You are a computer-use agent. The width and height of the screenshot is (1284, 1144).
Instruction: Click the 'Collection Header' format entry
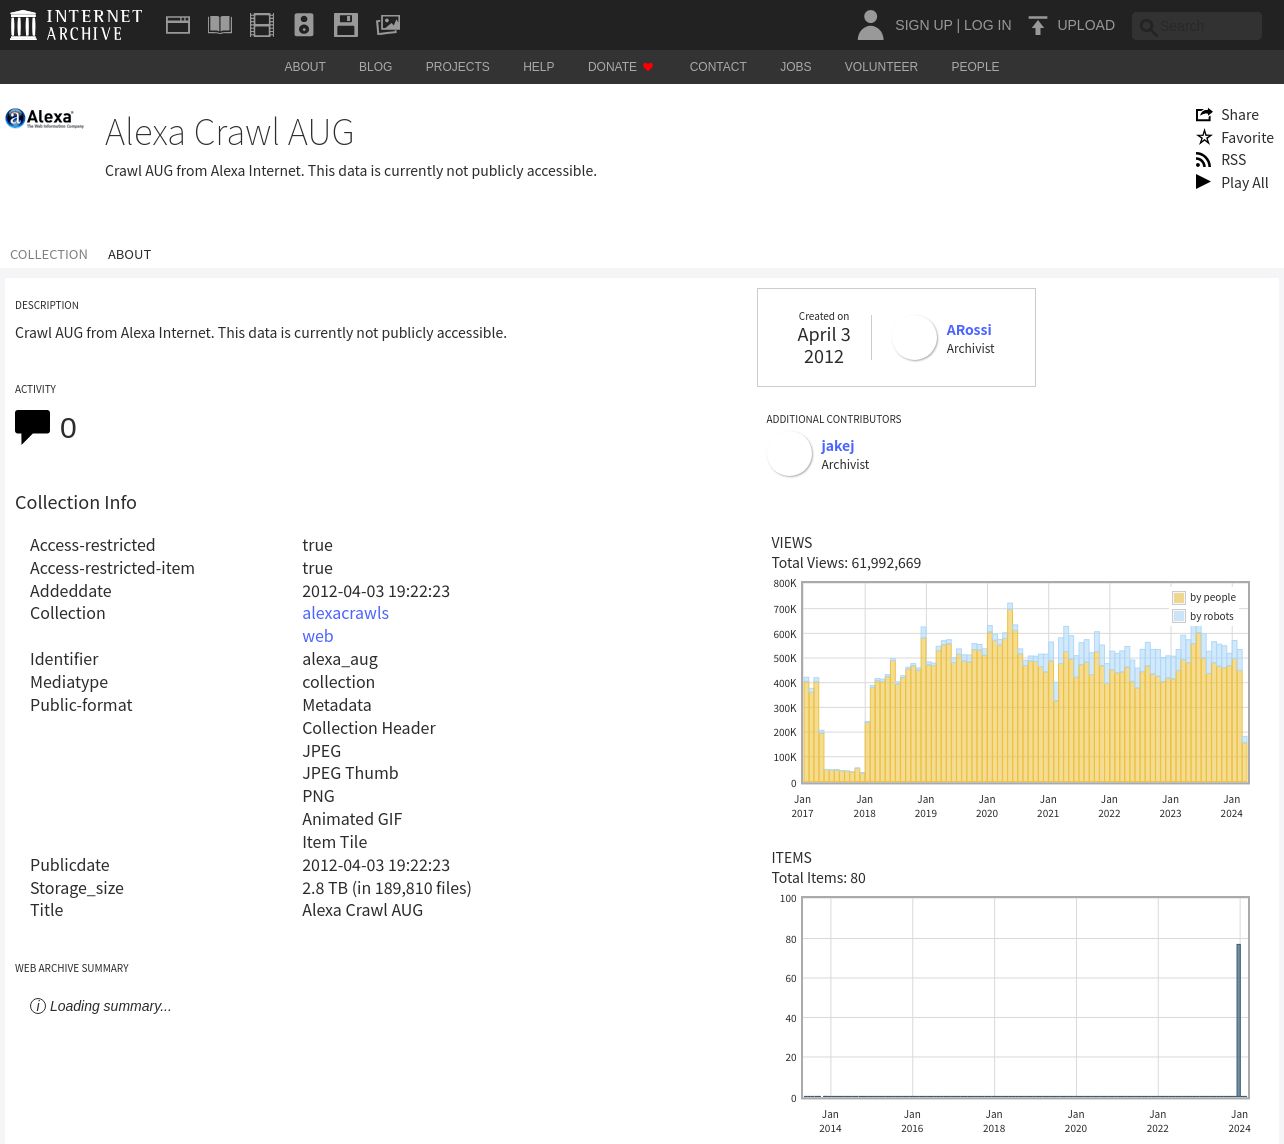point(369,728)
